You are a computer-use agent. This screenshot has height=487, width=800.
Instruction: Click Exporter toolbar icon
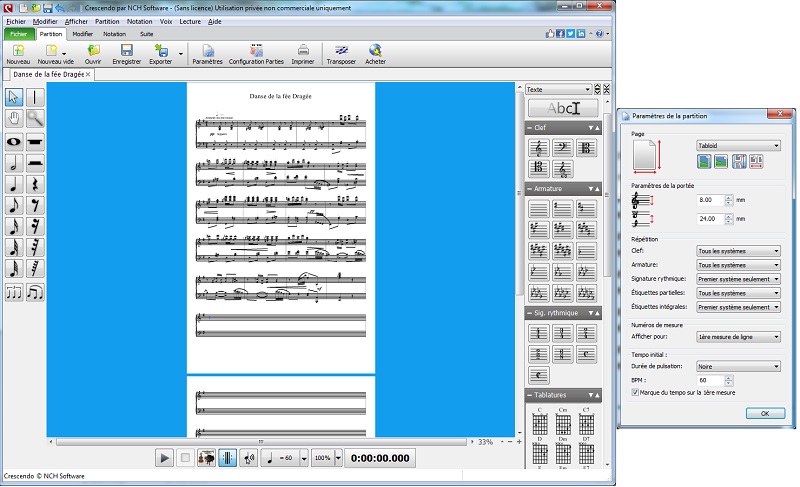pos(161,54)
